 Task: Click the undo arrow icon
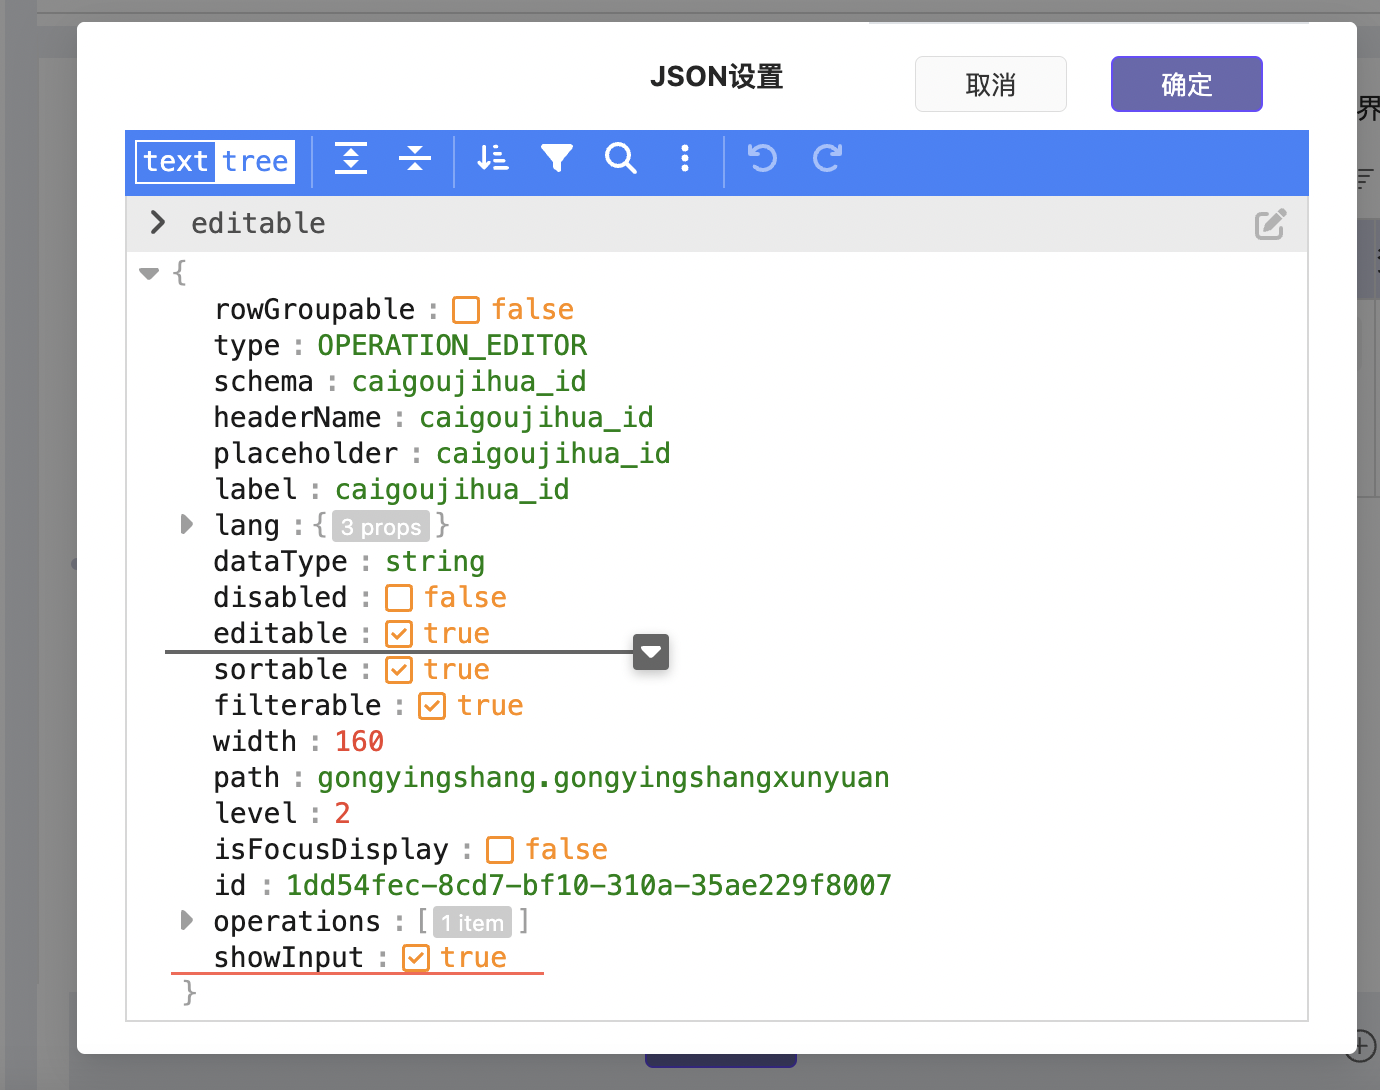[x=762, y=159]
